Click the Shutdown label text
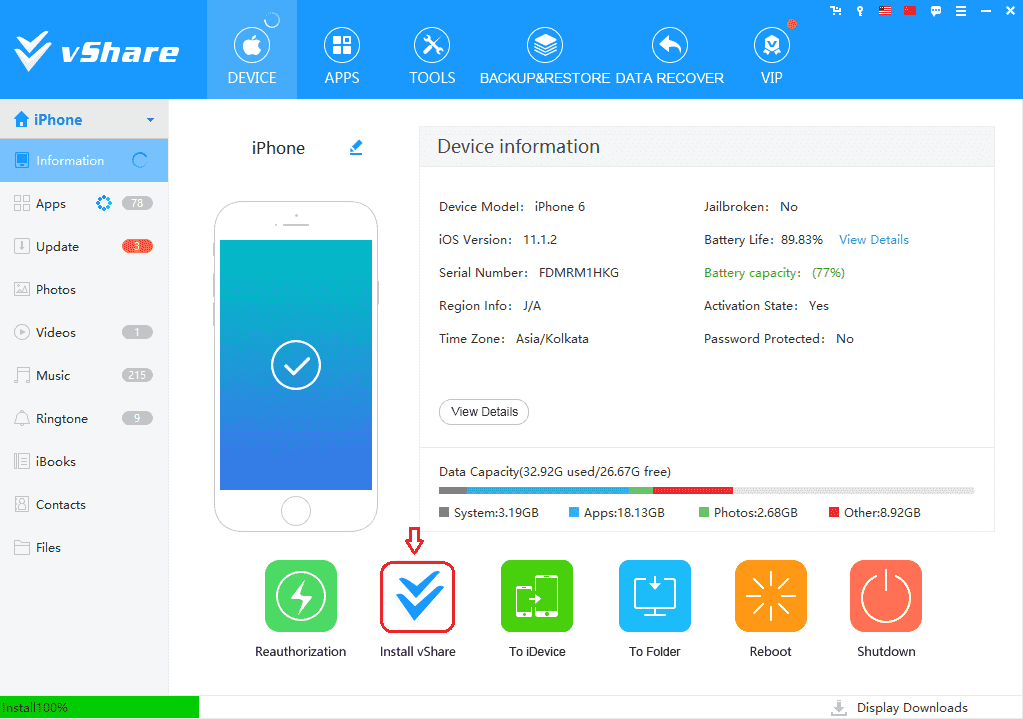The width and height of the screenshot is (1023, 719). click(x=886, y=652)
